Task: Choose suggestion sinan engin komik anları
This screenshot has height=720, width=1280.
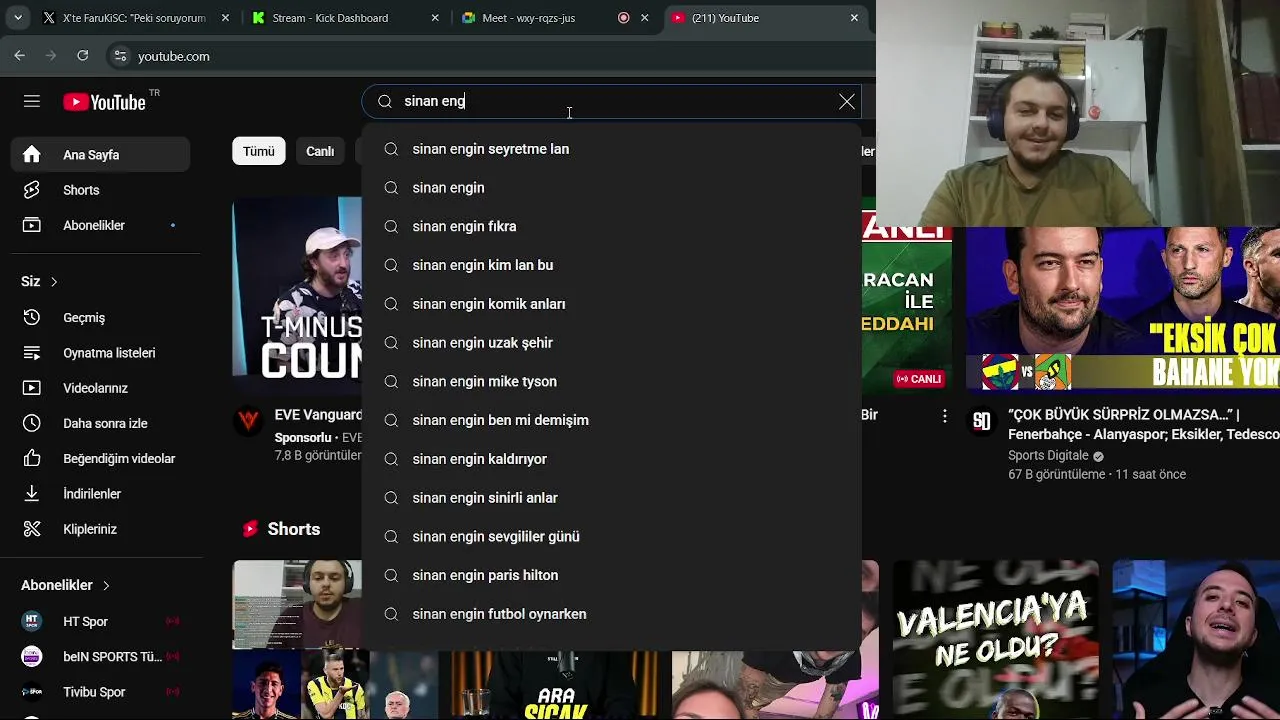Action: pyautogui.click(x=611, y=304)
